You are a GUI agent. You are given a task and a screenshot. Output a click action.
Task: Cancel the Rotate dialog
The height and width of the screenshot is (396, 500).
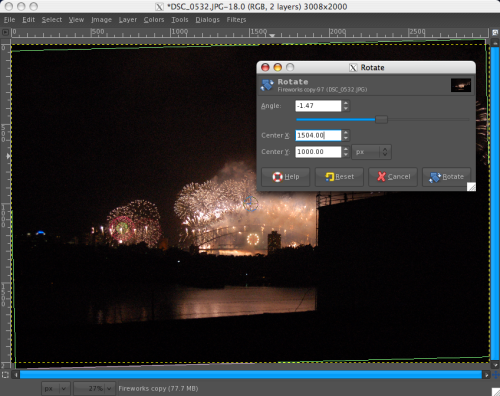[393, 177]
